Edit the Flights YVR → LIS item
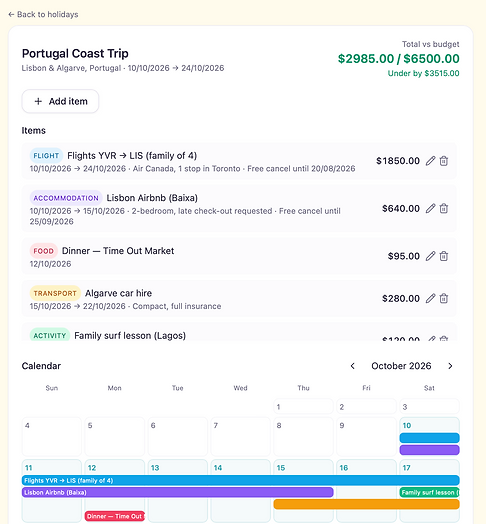Screen dimensions: 486x524 431,161
